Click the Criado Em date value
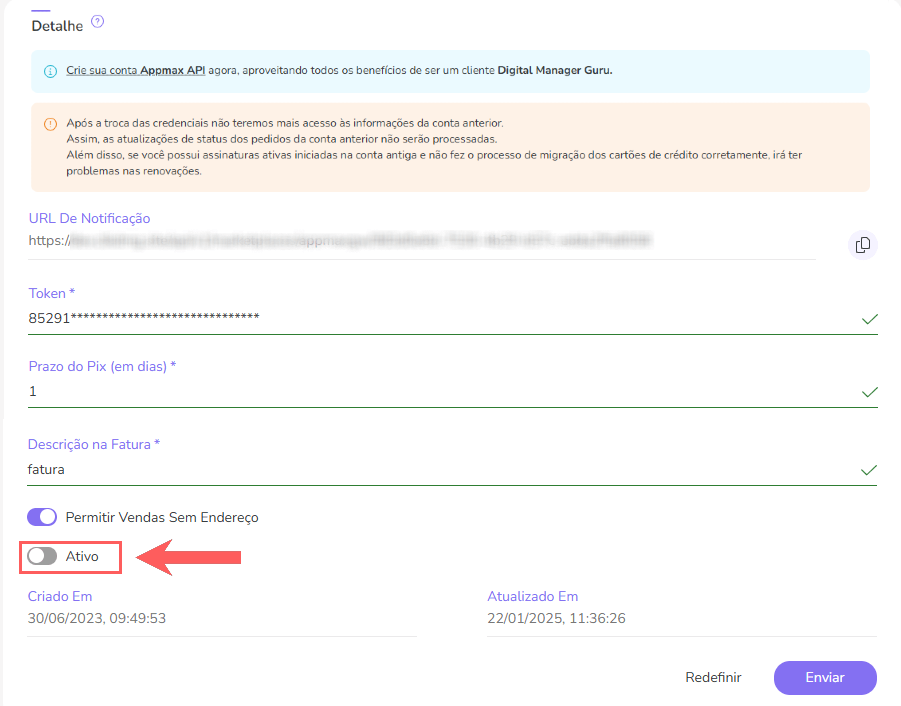 [x=95, y=618]
